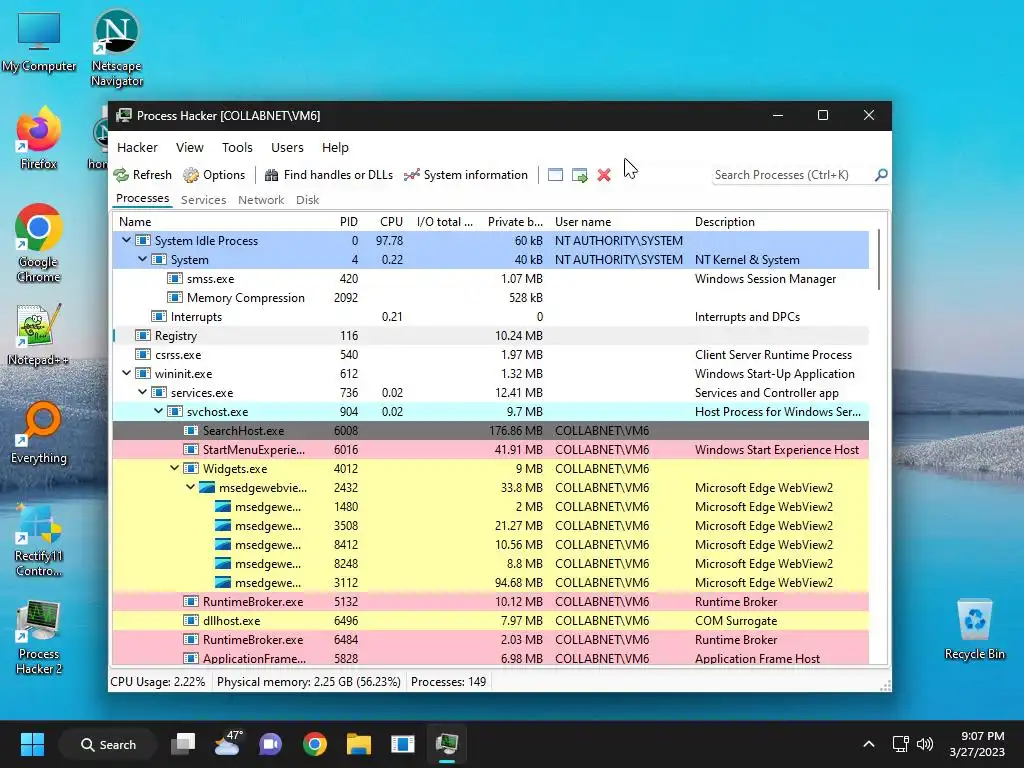This screenshot has height=768, width=1024.
Task: Click the Processes: 149 status entry
Action: (x=448, y=682)
